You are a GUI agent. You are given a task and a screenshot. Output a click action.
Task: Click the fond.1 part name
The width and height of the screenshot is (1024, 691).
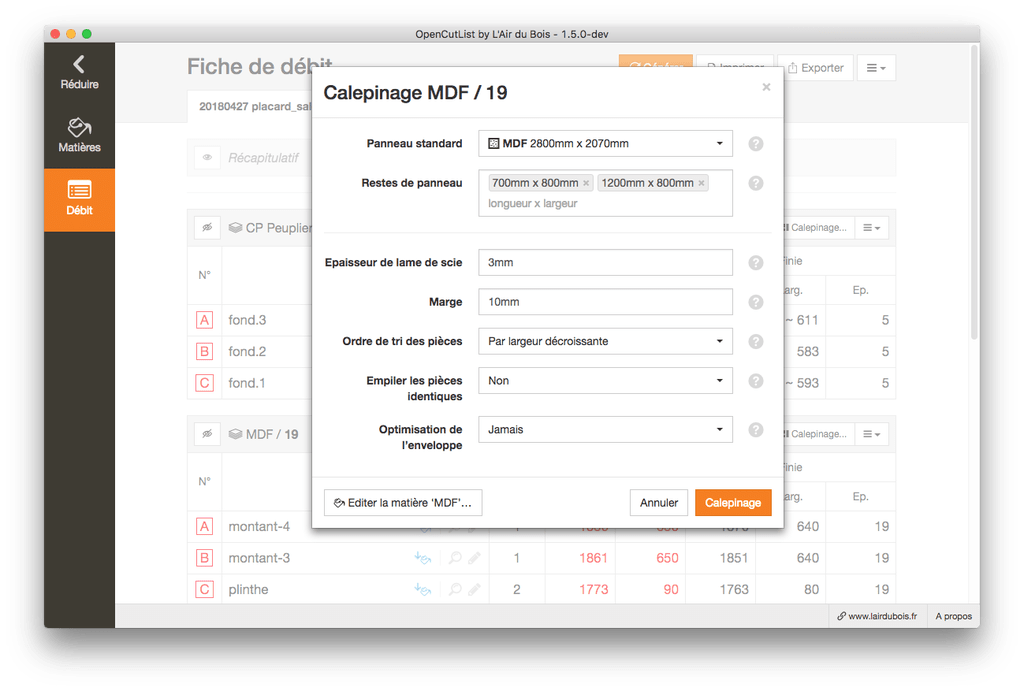(247, 383)
